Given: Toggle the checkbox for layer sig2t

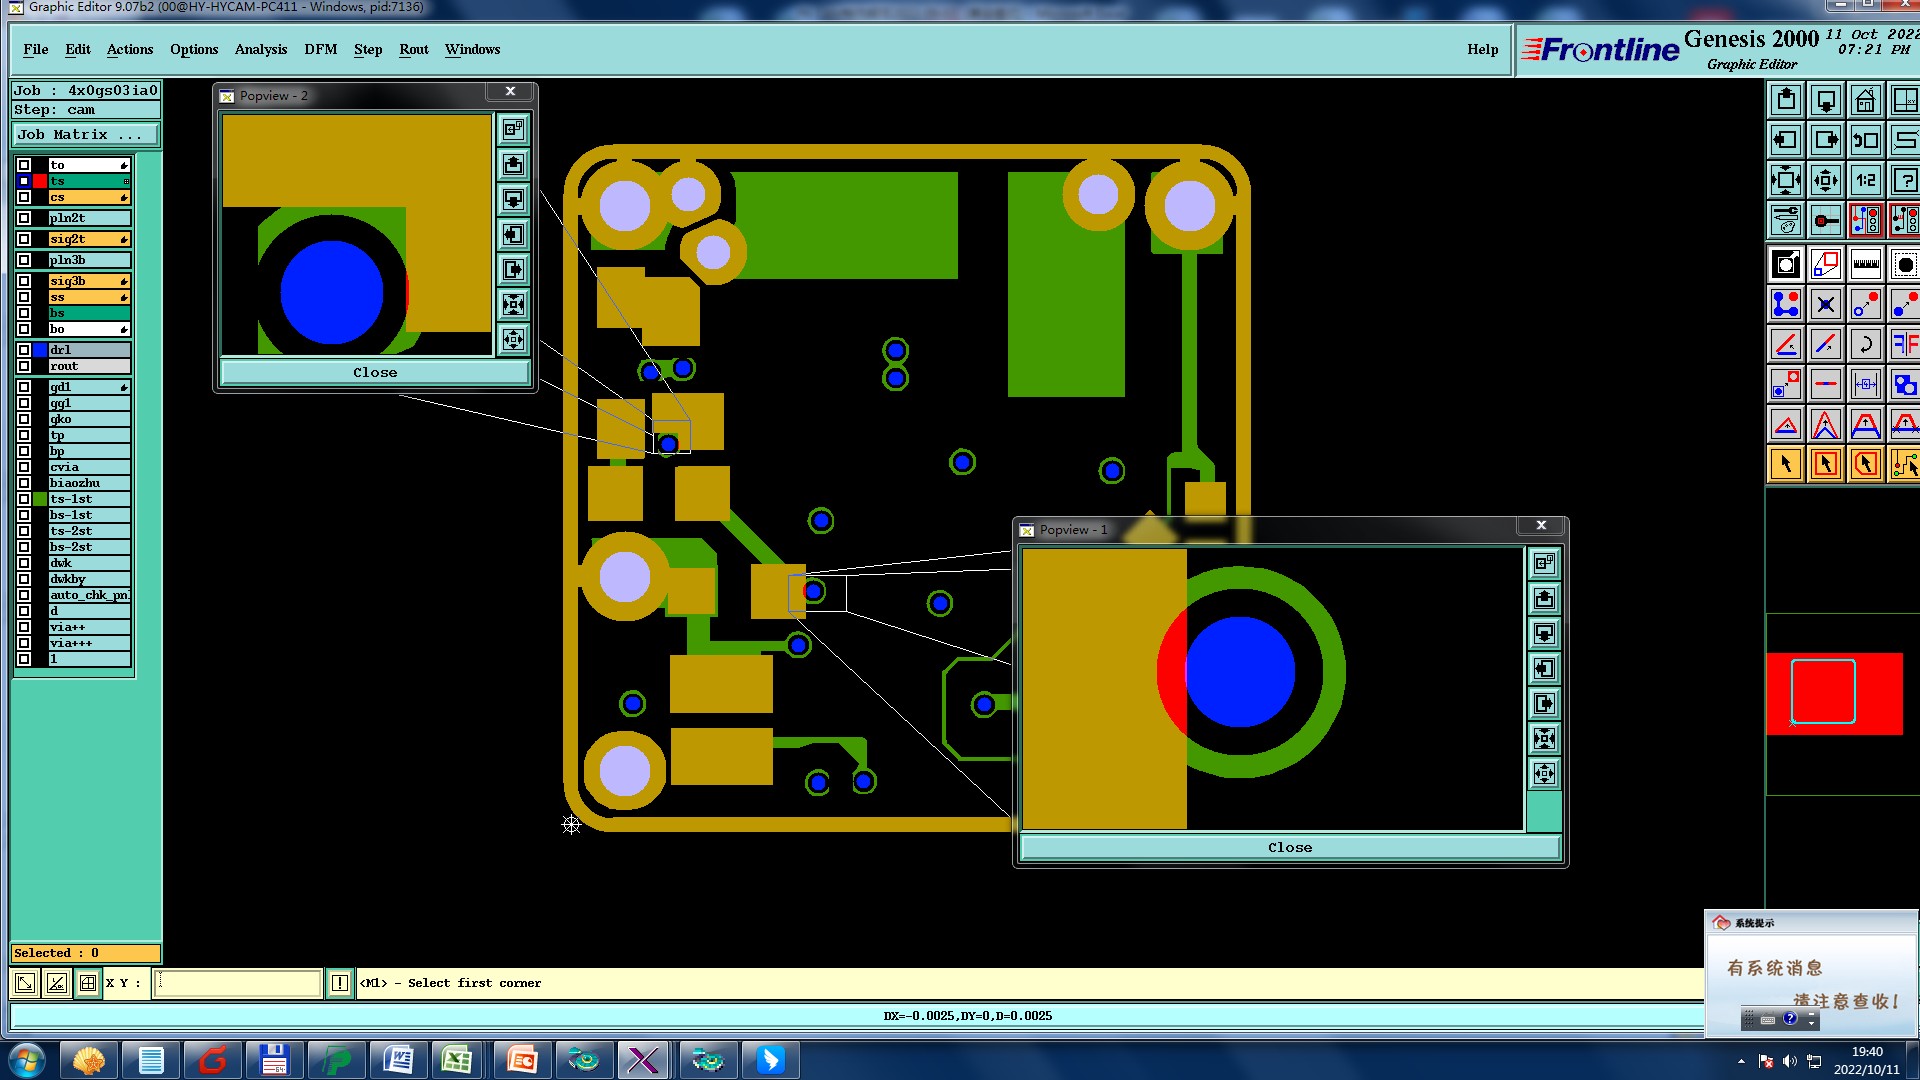Looking at the screenshot, I should [x=24, y=239].
